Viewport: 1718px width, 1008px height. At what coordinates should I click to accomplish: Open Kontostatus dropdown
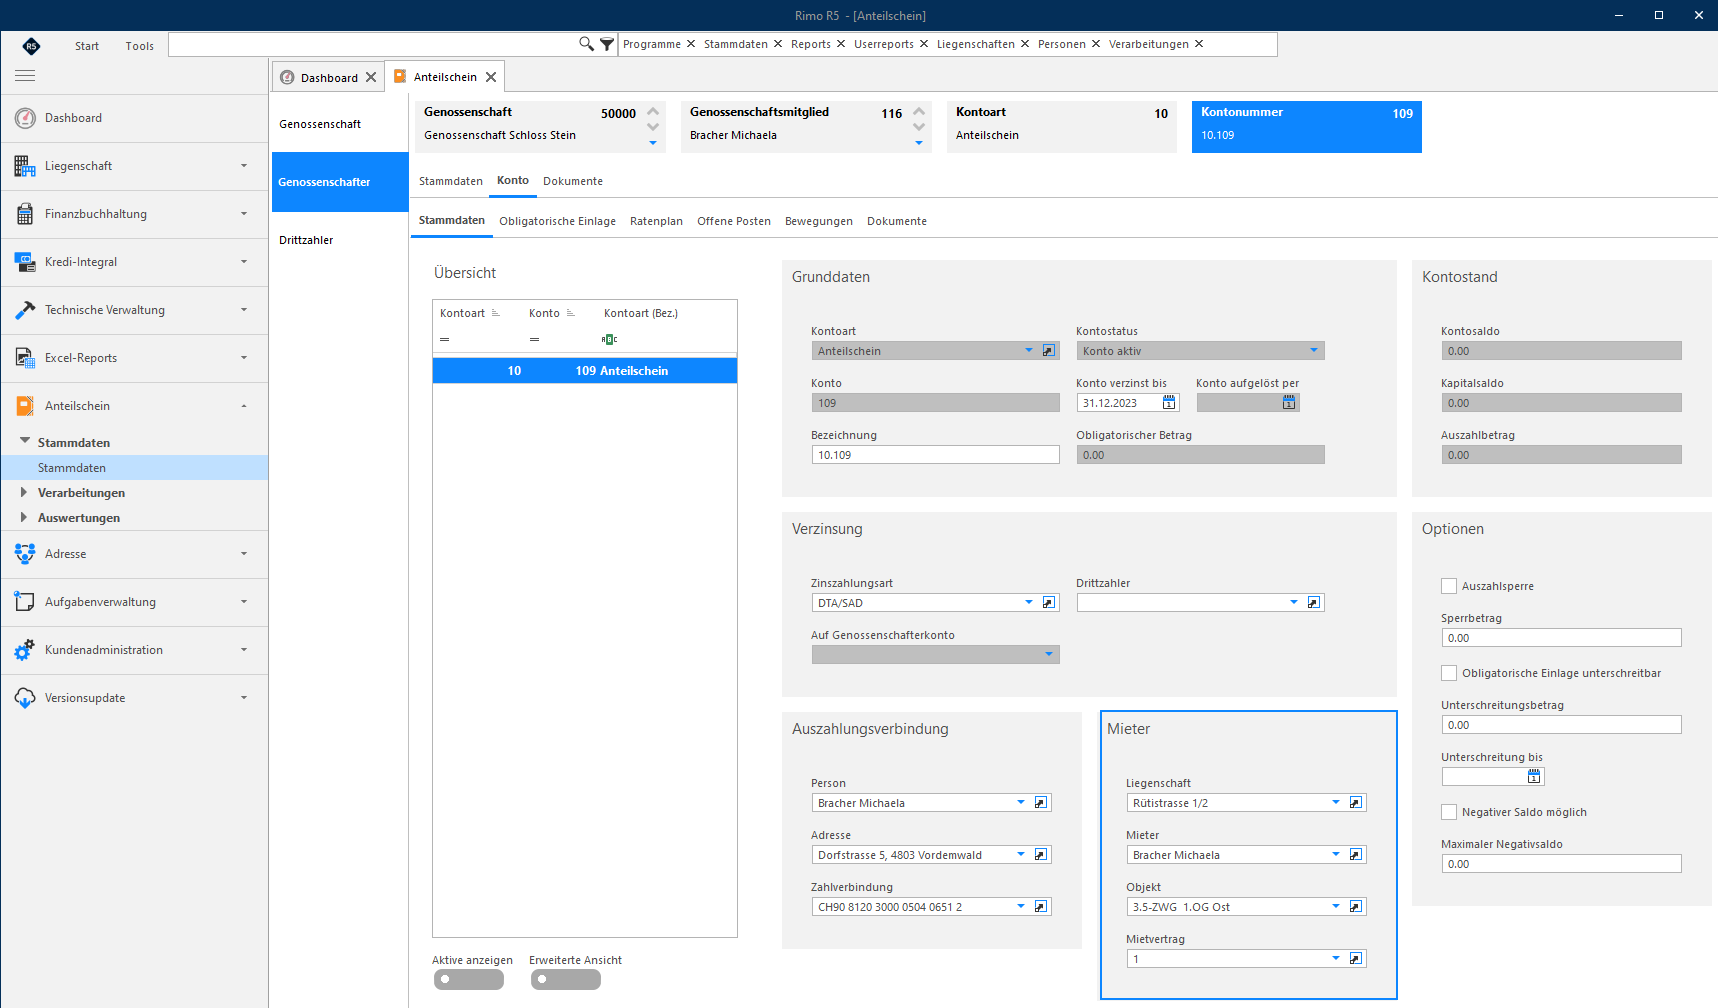tap(1314, 351)
